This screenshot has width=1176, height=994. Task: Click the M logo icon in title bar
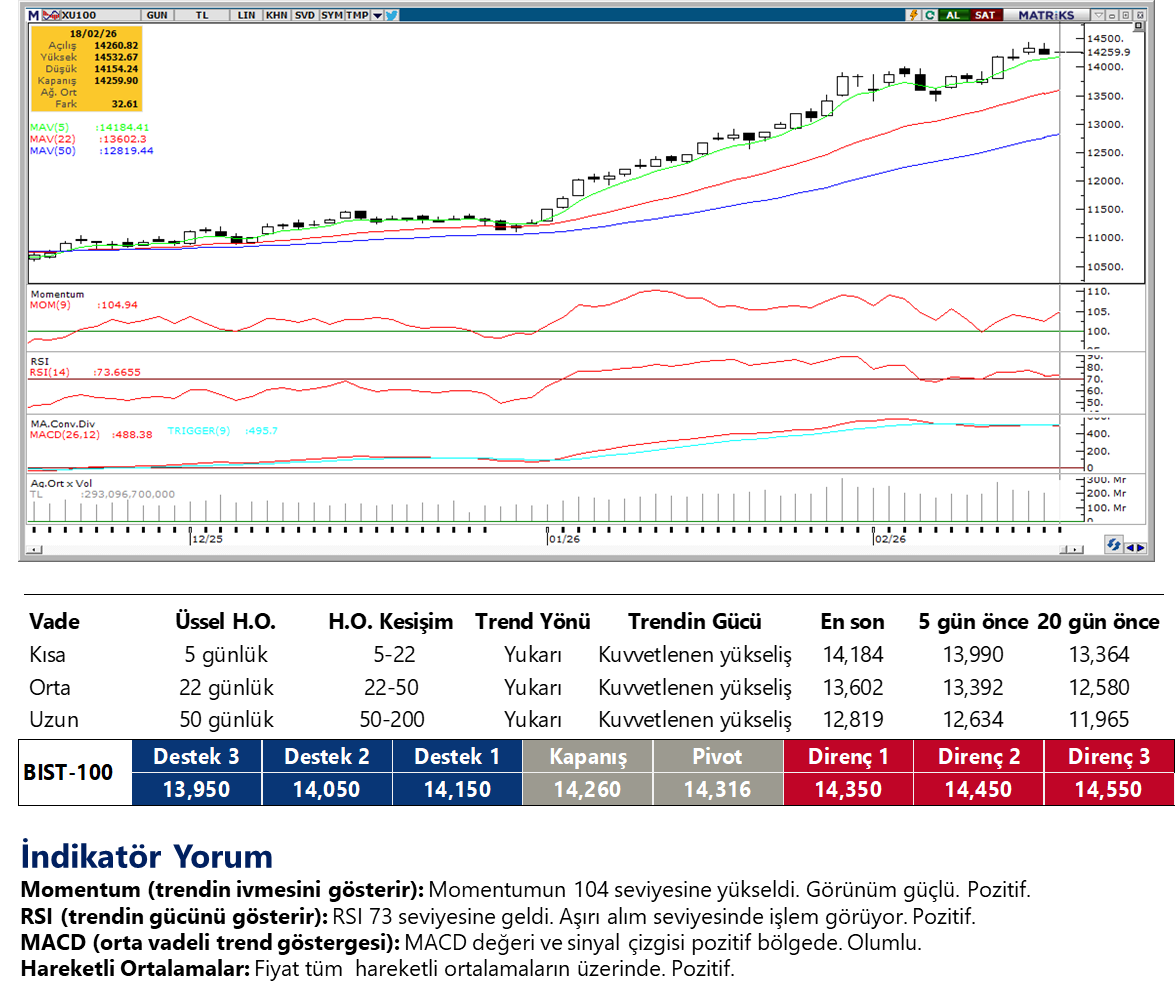coord(33,15)
